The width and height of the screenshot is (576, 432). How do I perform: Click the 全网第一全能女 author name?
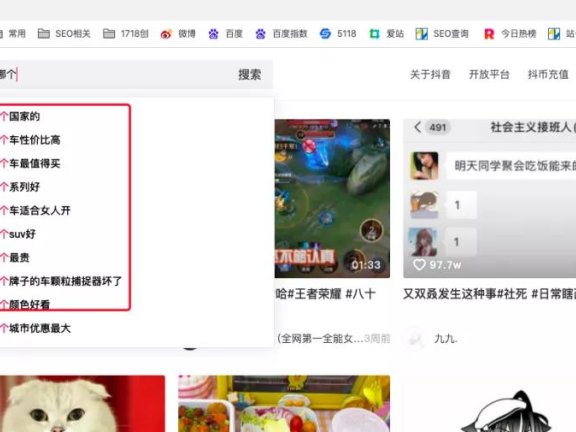320,338
